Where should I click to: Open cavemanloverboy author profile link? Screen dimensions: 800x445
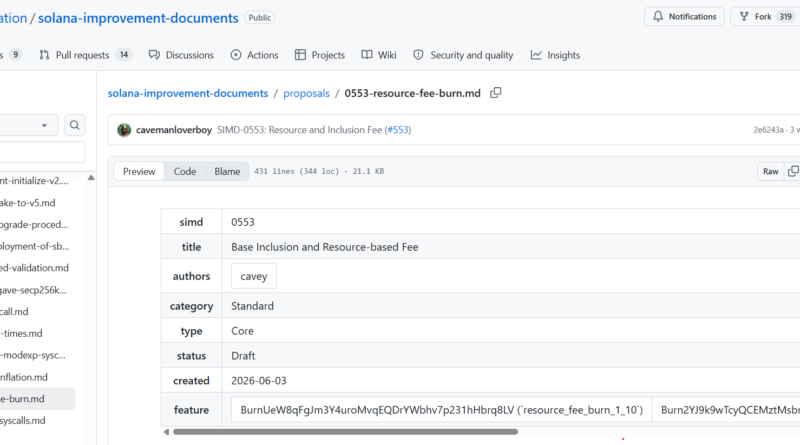(x=173, y=130)
